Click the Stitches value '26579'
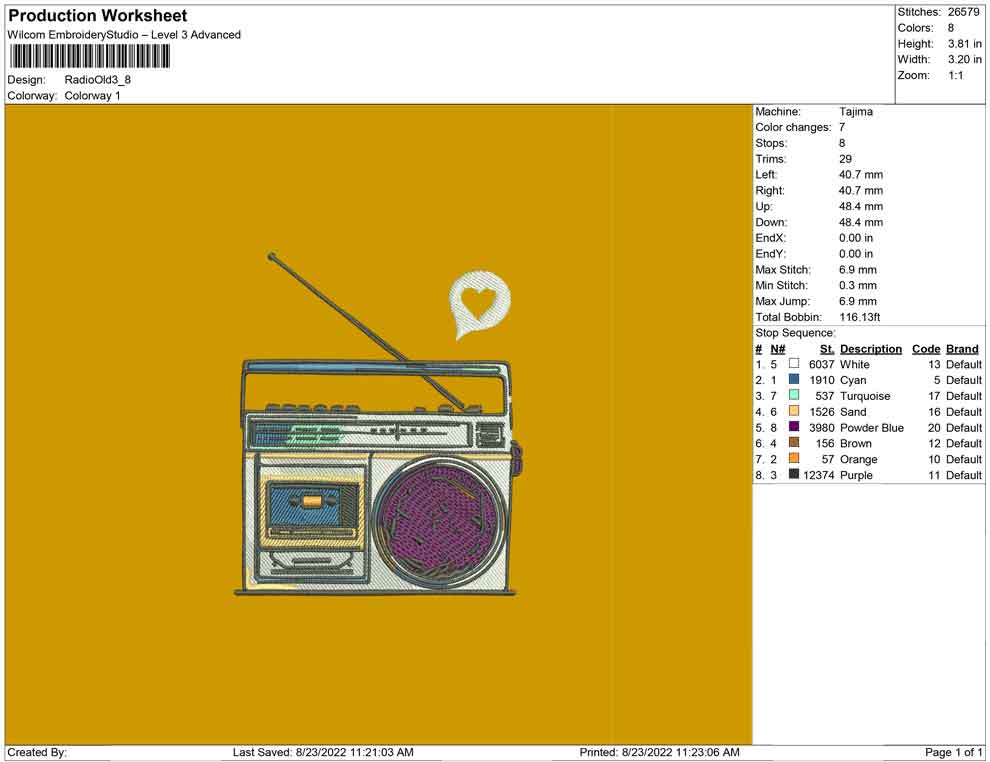 [x=963, y=12]
